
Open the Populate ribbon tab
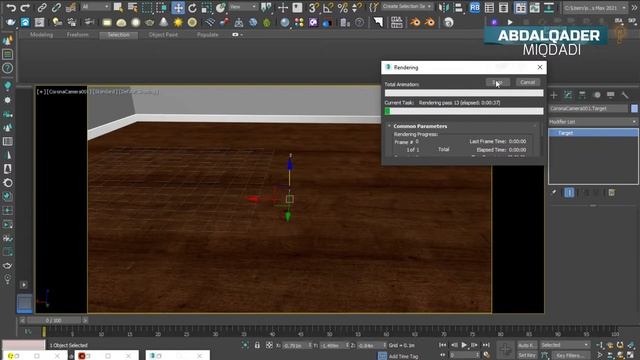click(x=207, y=35)
